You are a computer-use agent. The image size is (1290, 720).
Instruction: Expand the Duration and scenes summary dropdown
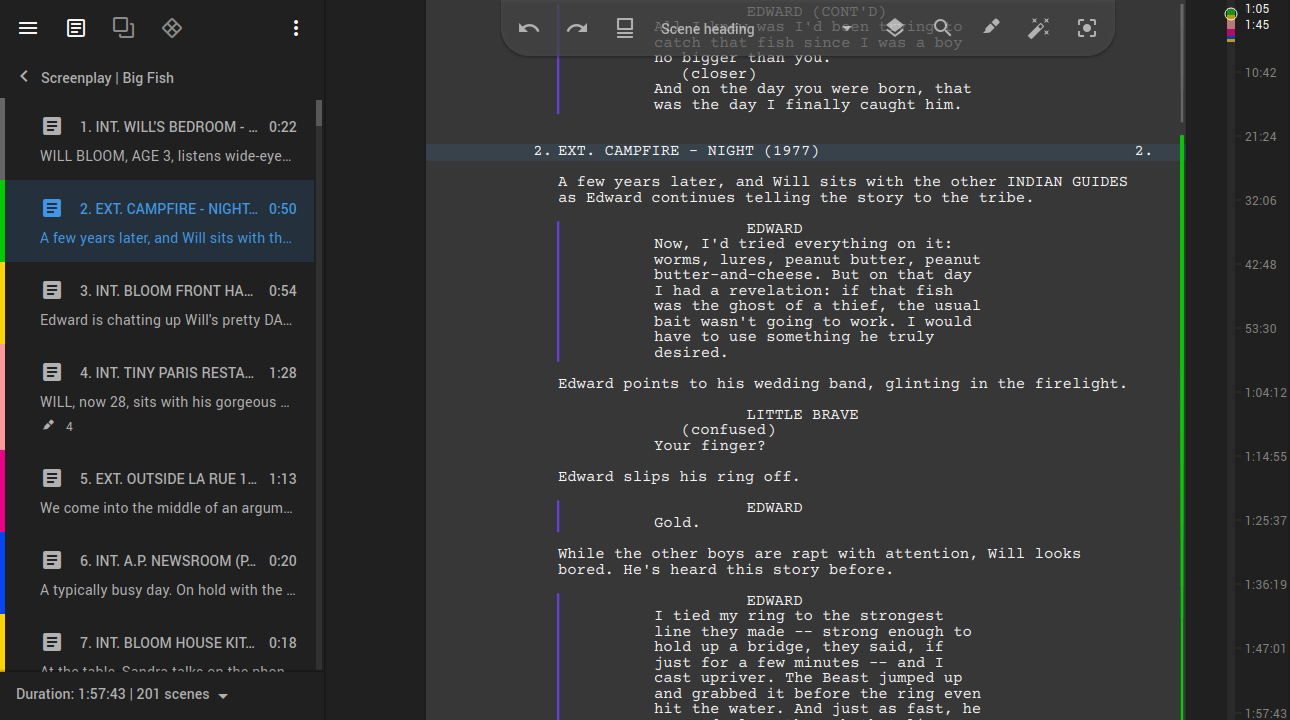tap(123, 694)
